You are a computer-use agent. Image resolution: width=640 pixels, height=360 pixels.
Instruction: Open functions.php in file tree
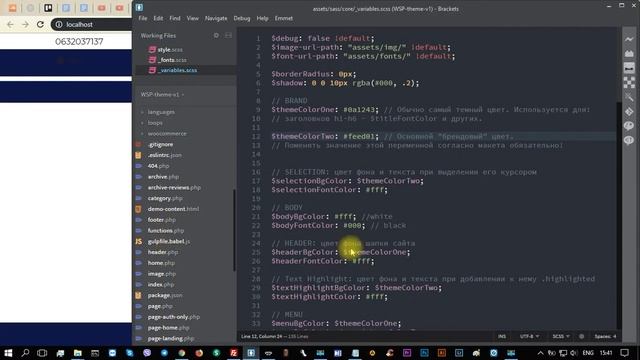pyautogui.click(x=166, y=231)
